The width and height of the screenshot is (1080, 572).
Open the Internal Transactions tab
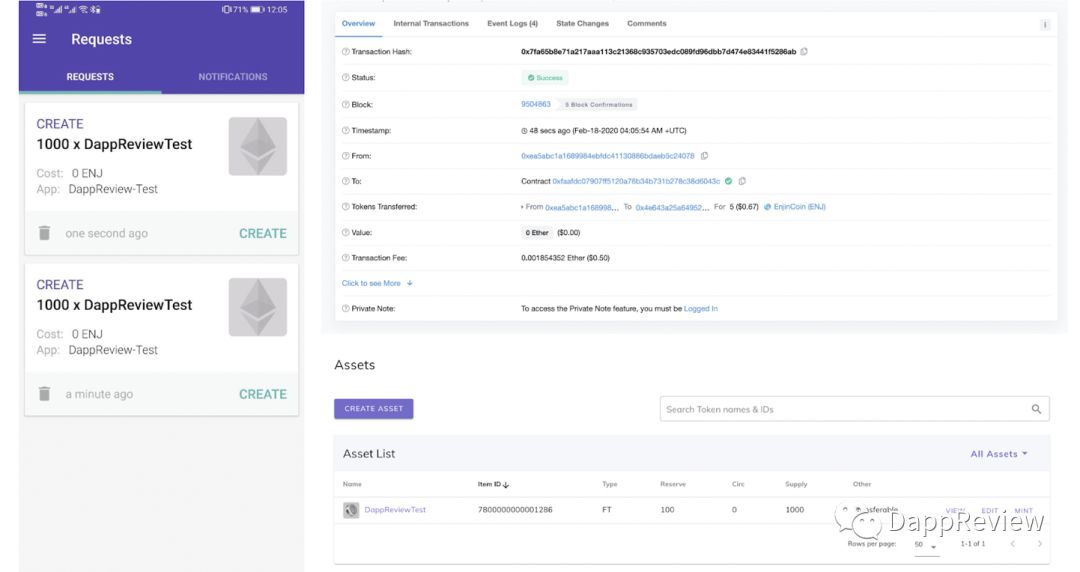pos(431,23)
